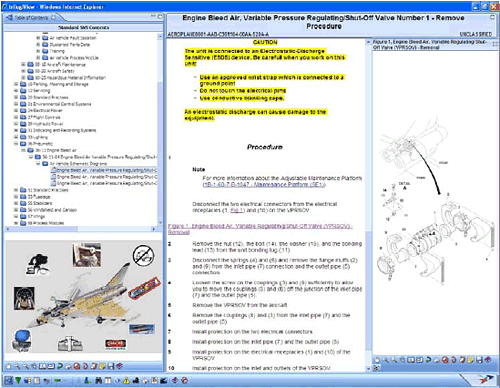The image size is (500, 388).
Task: Click the no-smoking prohibition thumbnail near aircraft
Action: 143,256
